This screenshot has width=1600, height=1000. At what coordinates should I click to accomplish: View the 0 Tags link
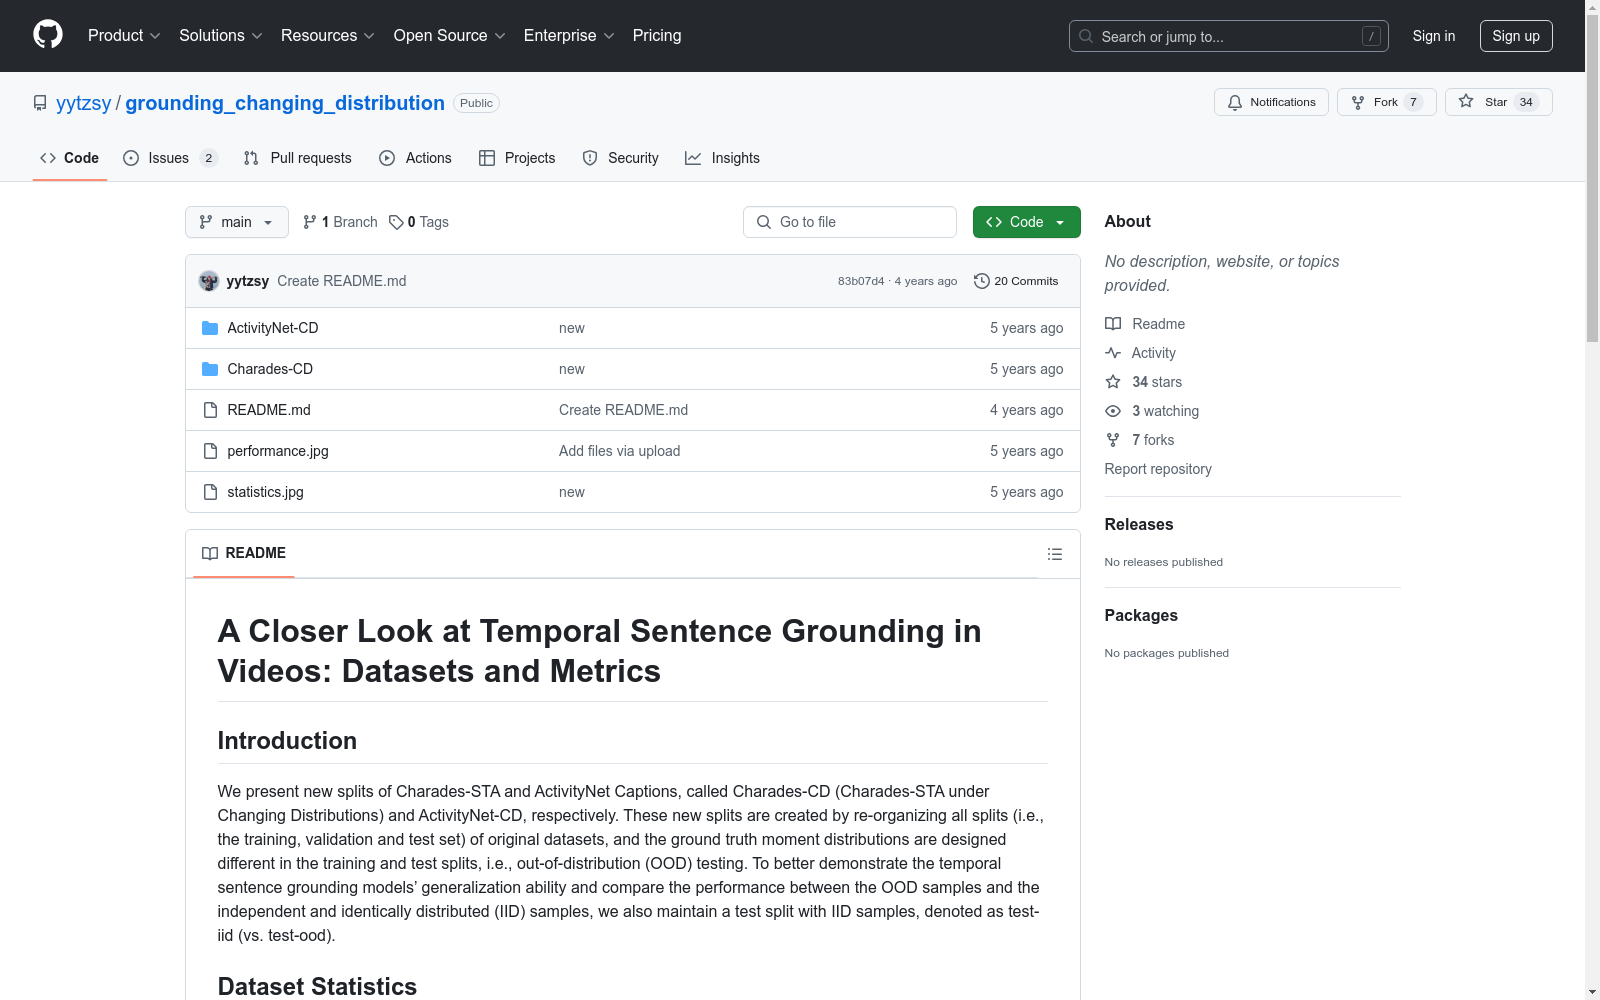pyautogui.click(x=419, y=222)
